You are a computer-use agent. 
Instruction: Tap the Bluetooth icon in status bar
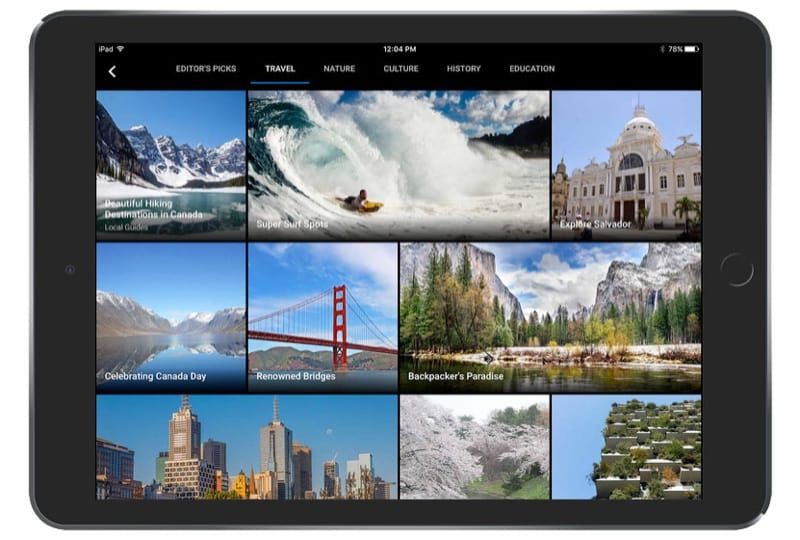pos(662,48)
